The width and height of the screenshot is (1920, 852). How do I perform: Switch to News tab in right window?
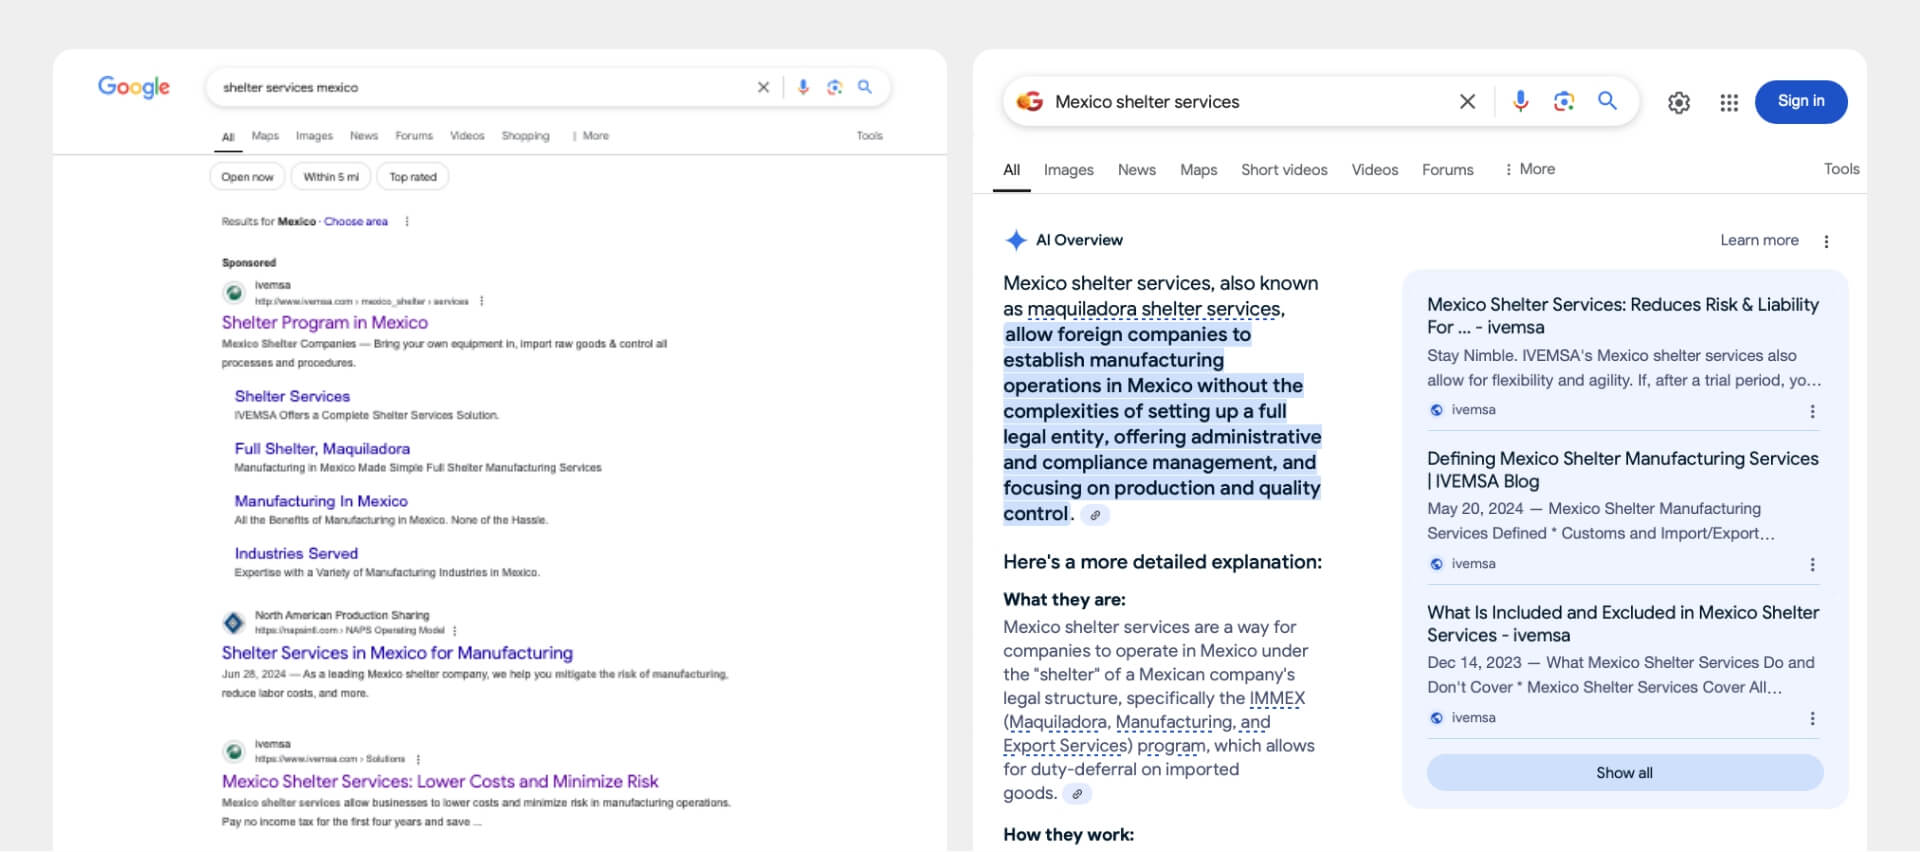pyautogui.click(x=1137, y=170)
